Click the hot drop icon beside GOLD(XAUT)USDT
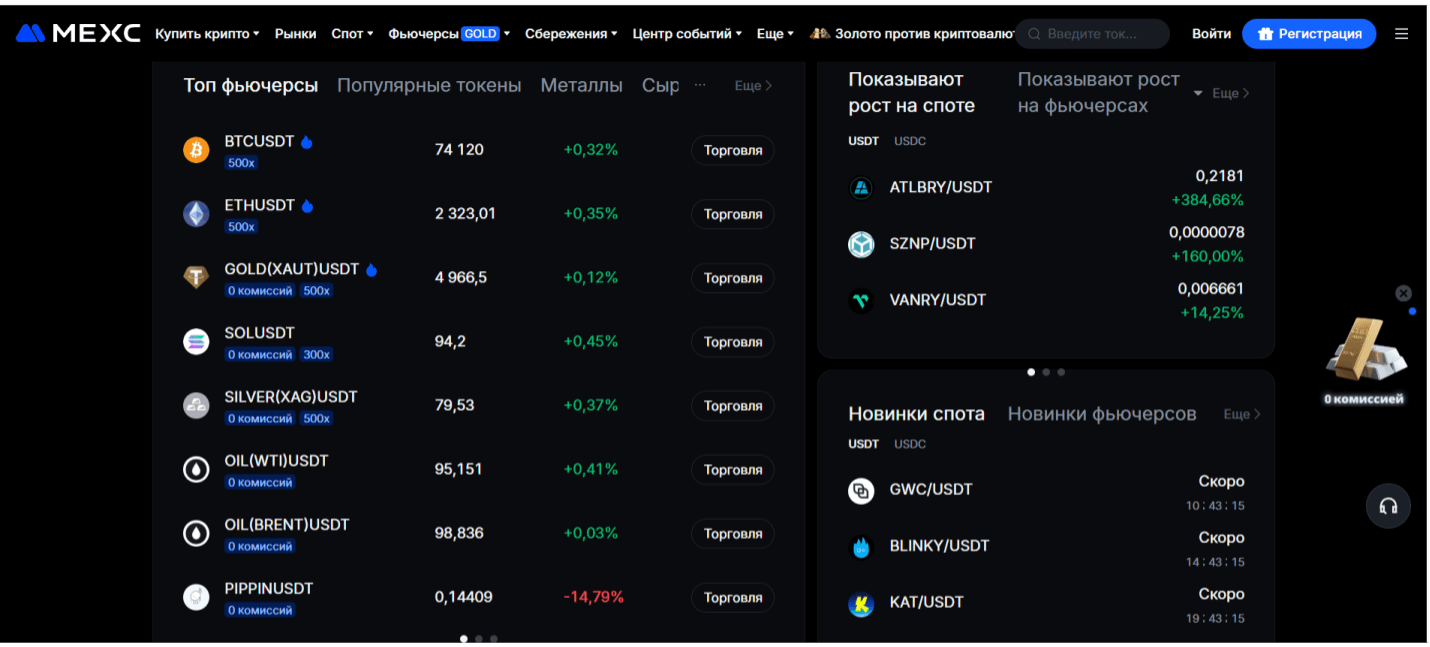1430x647 pixels. click(x=371, y=270)
